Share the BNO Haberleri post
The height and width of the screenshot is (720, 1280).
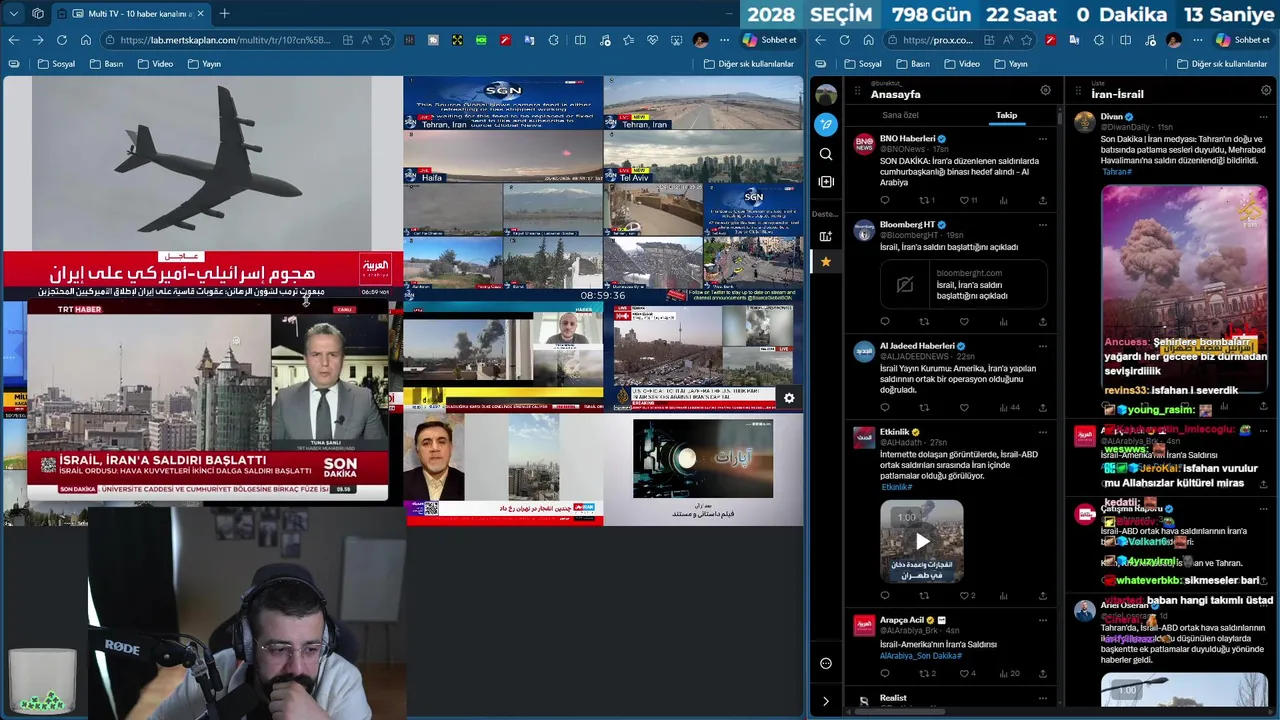(x=1042, y=200)
